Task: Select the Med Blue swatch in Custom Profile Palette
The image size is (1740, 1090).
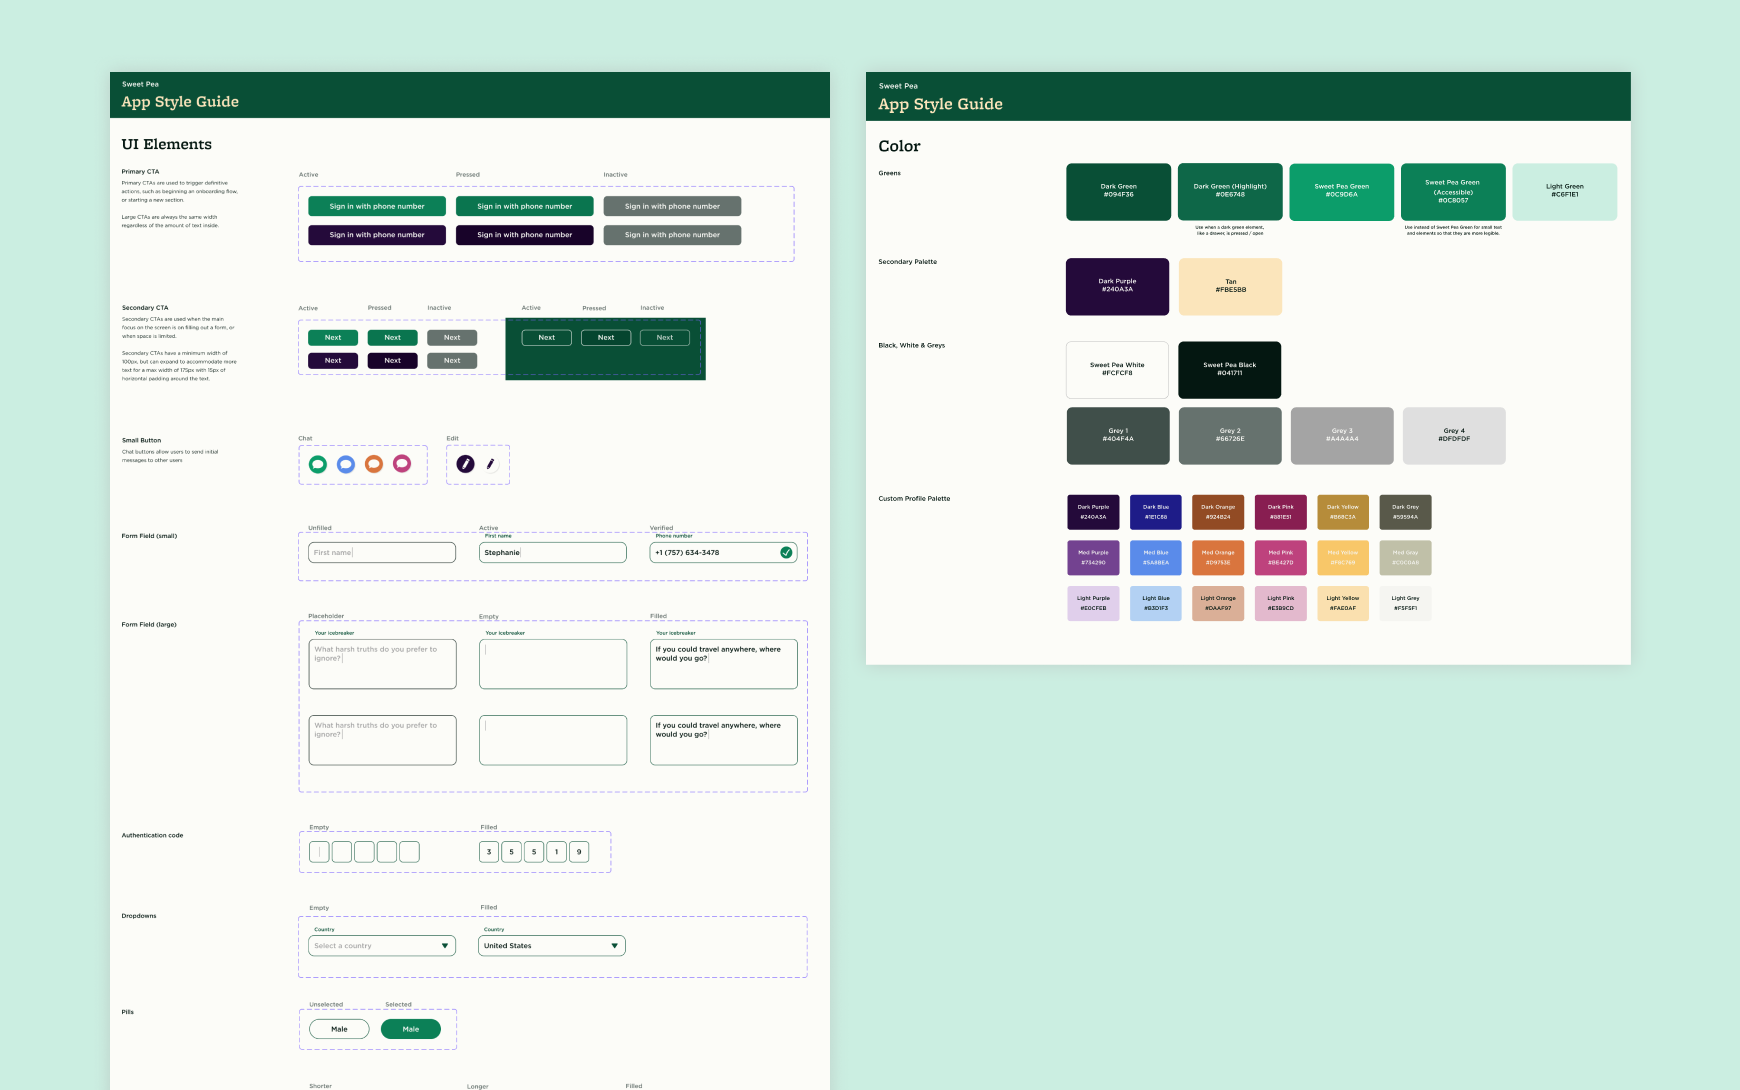Action: click(x=1156, y=557)
